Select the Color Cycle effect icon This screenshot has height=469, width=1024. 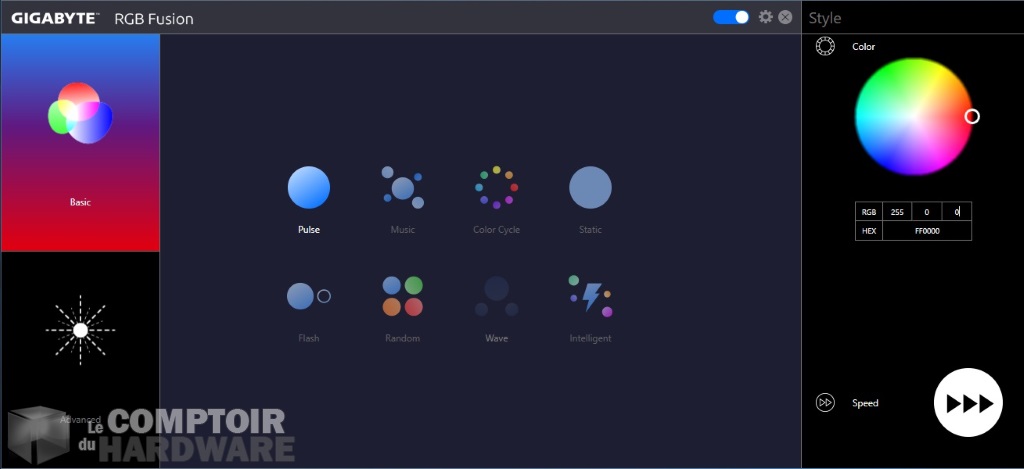point(496,187)
